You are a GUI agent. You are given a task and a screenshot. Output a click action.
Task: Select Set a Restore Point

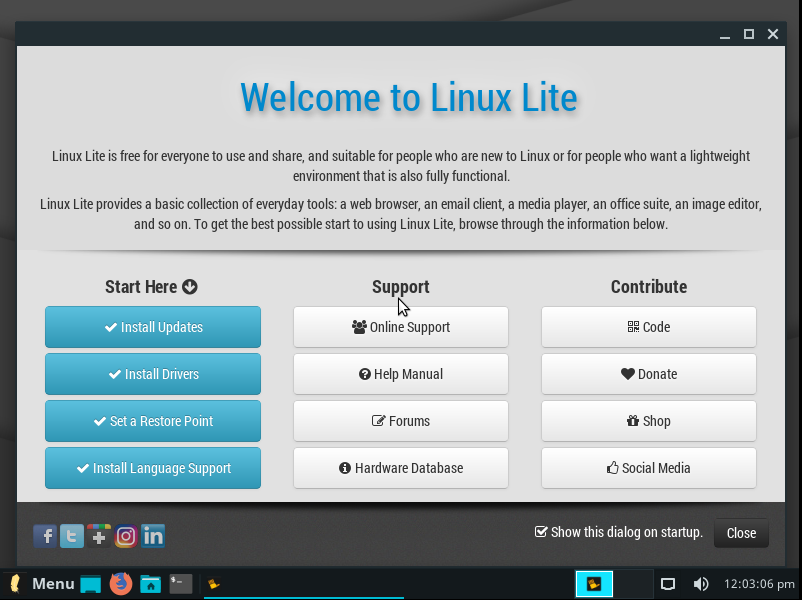(153, 421)
